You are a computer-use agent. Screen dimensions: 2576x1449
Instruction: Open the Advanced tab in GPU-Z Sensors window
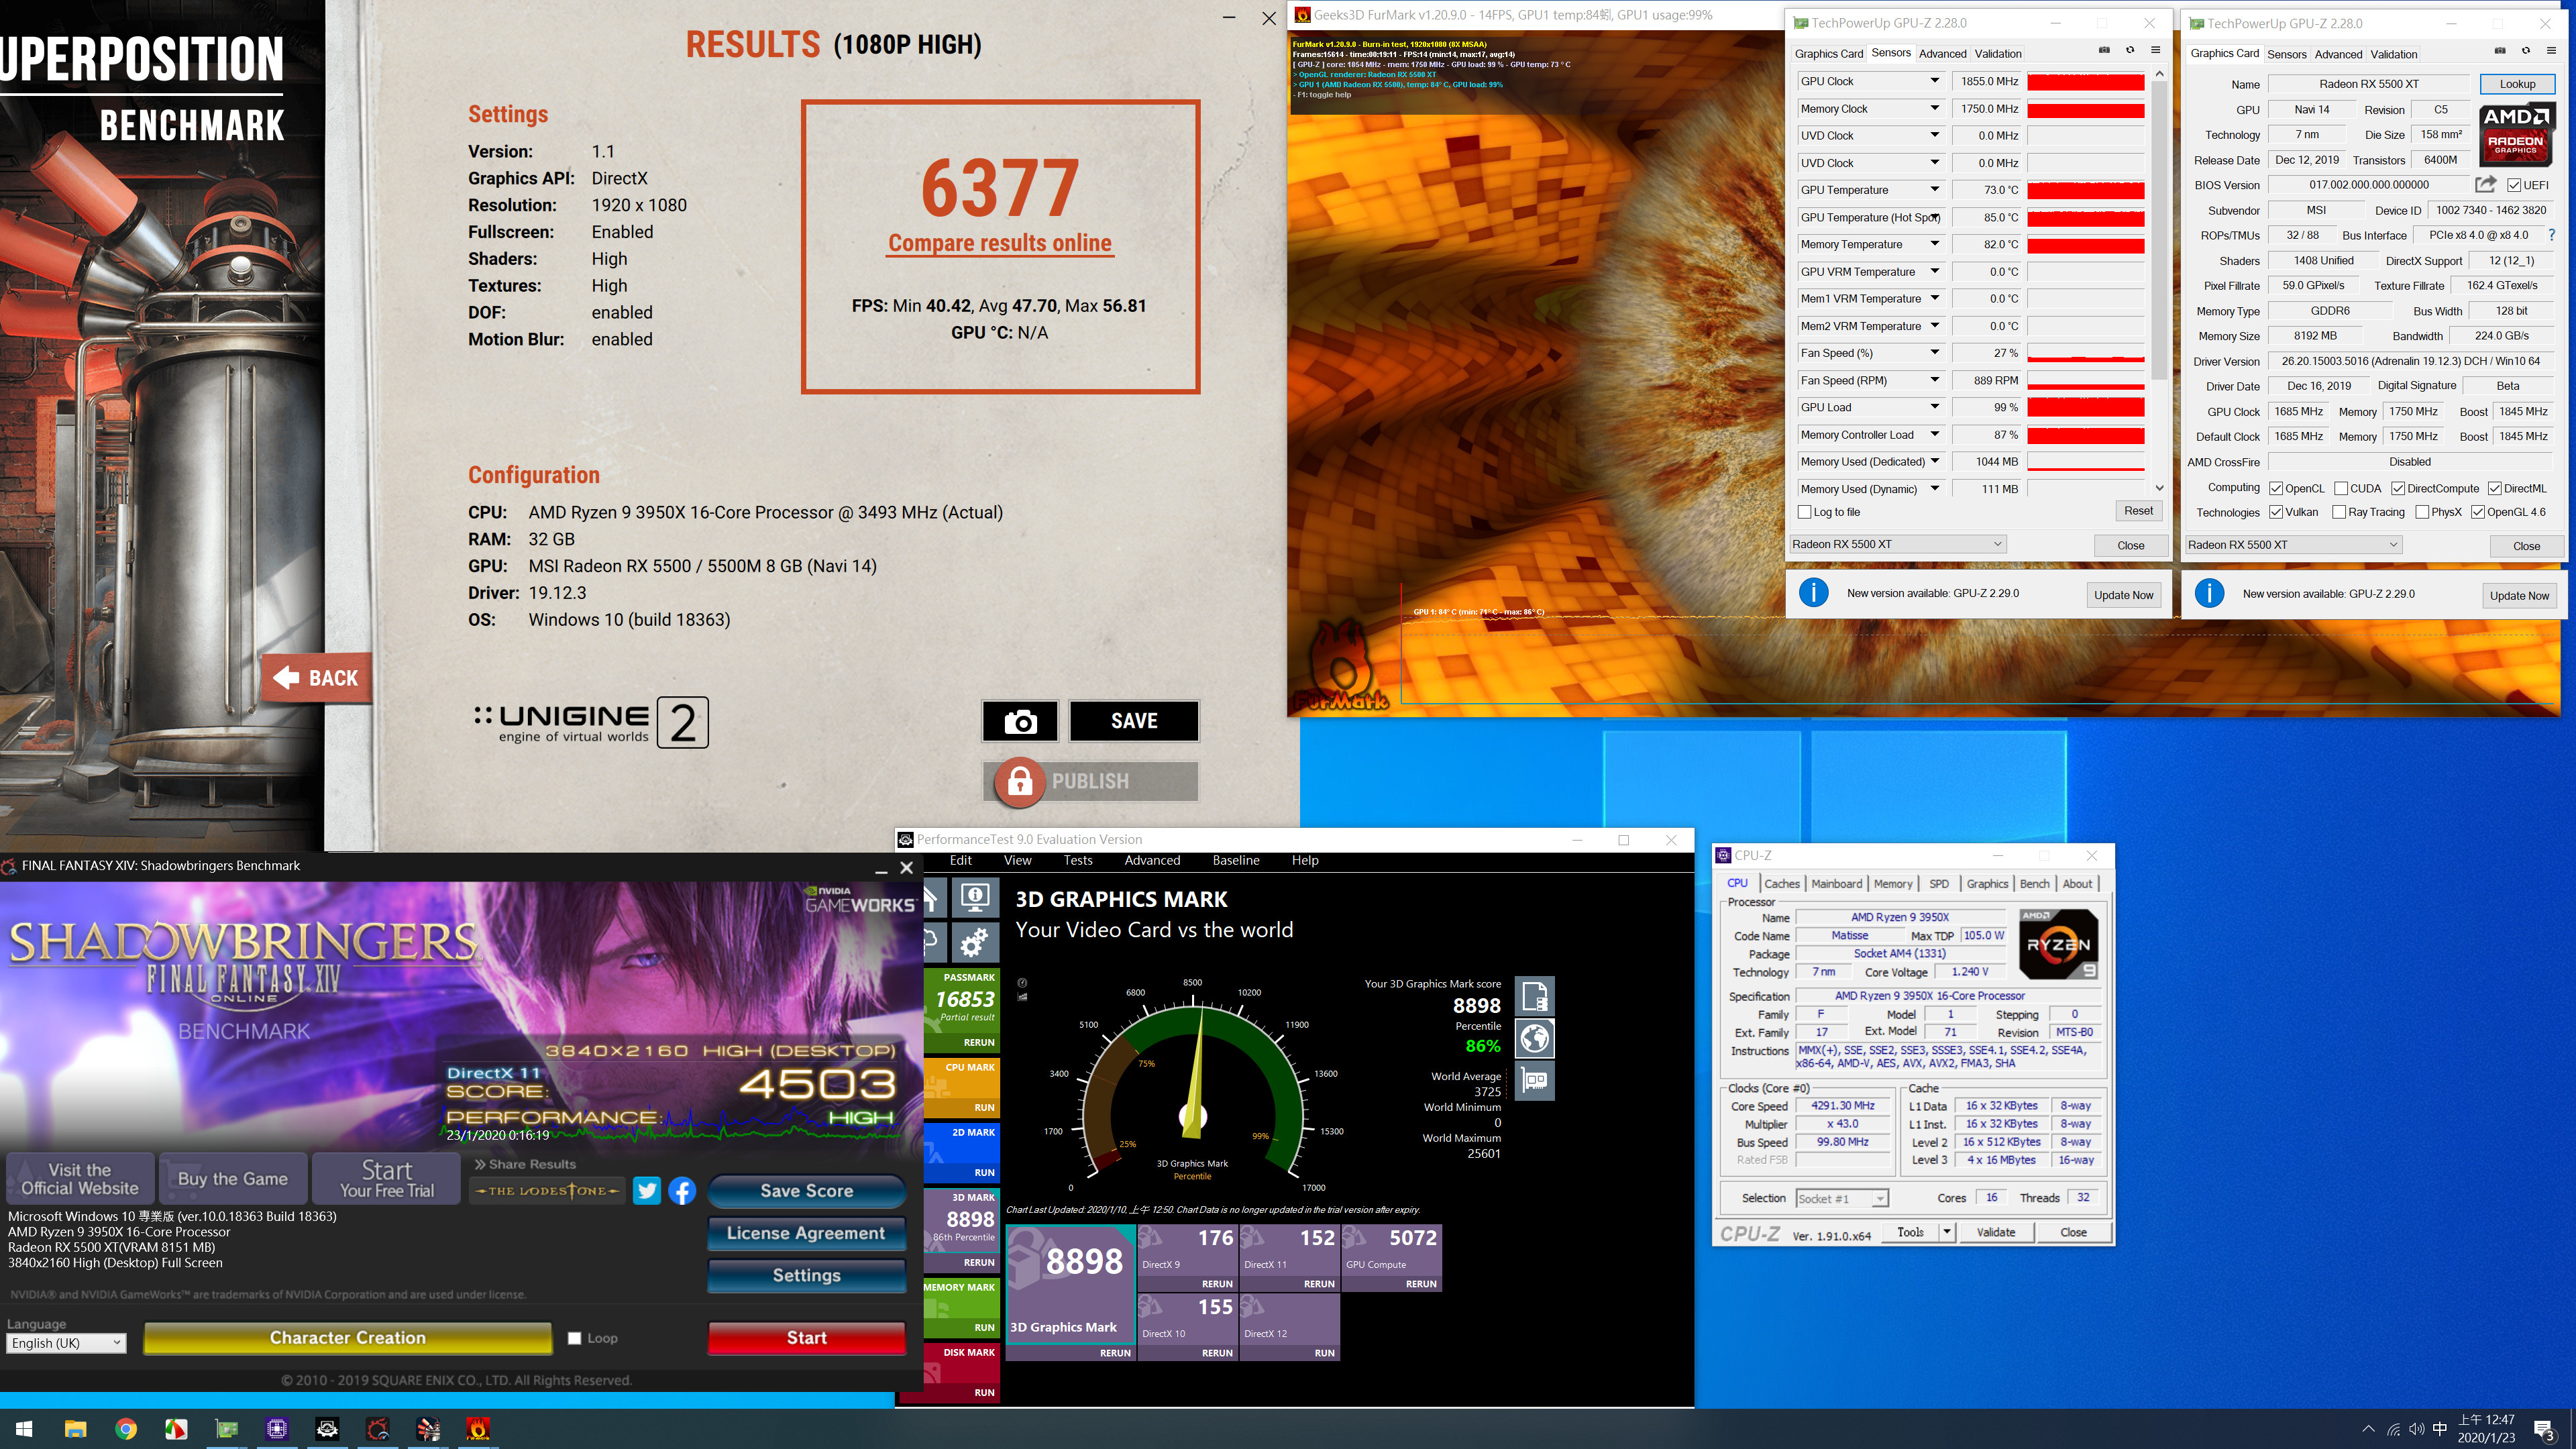(x=1942, y=54)
